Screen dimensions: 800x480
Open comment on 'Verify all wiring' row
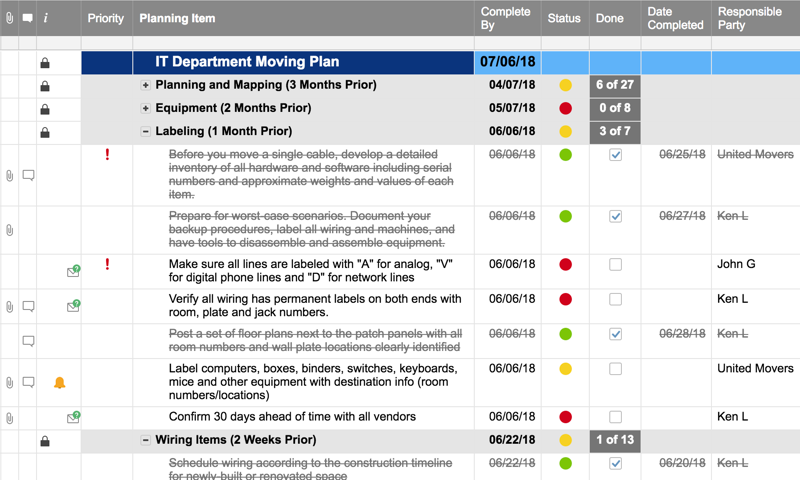click(28, 307)
